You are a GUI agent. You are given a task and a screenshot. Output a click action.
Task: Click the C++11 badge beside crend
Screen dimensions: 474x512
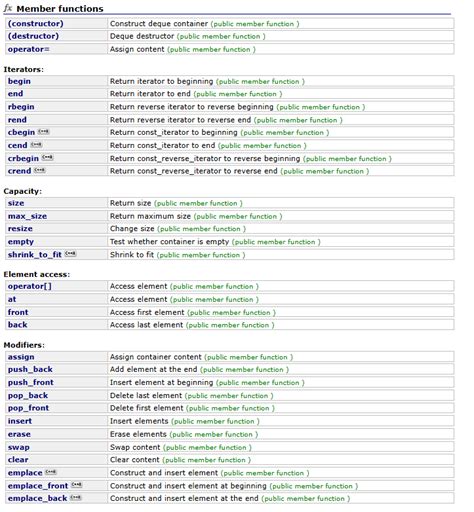coord(40,170)
